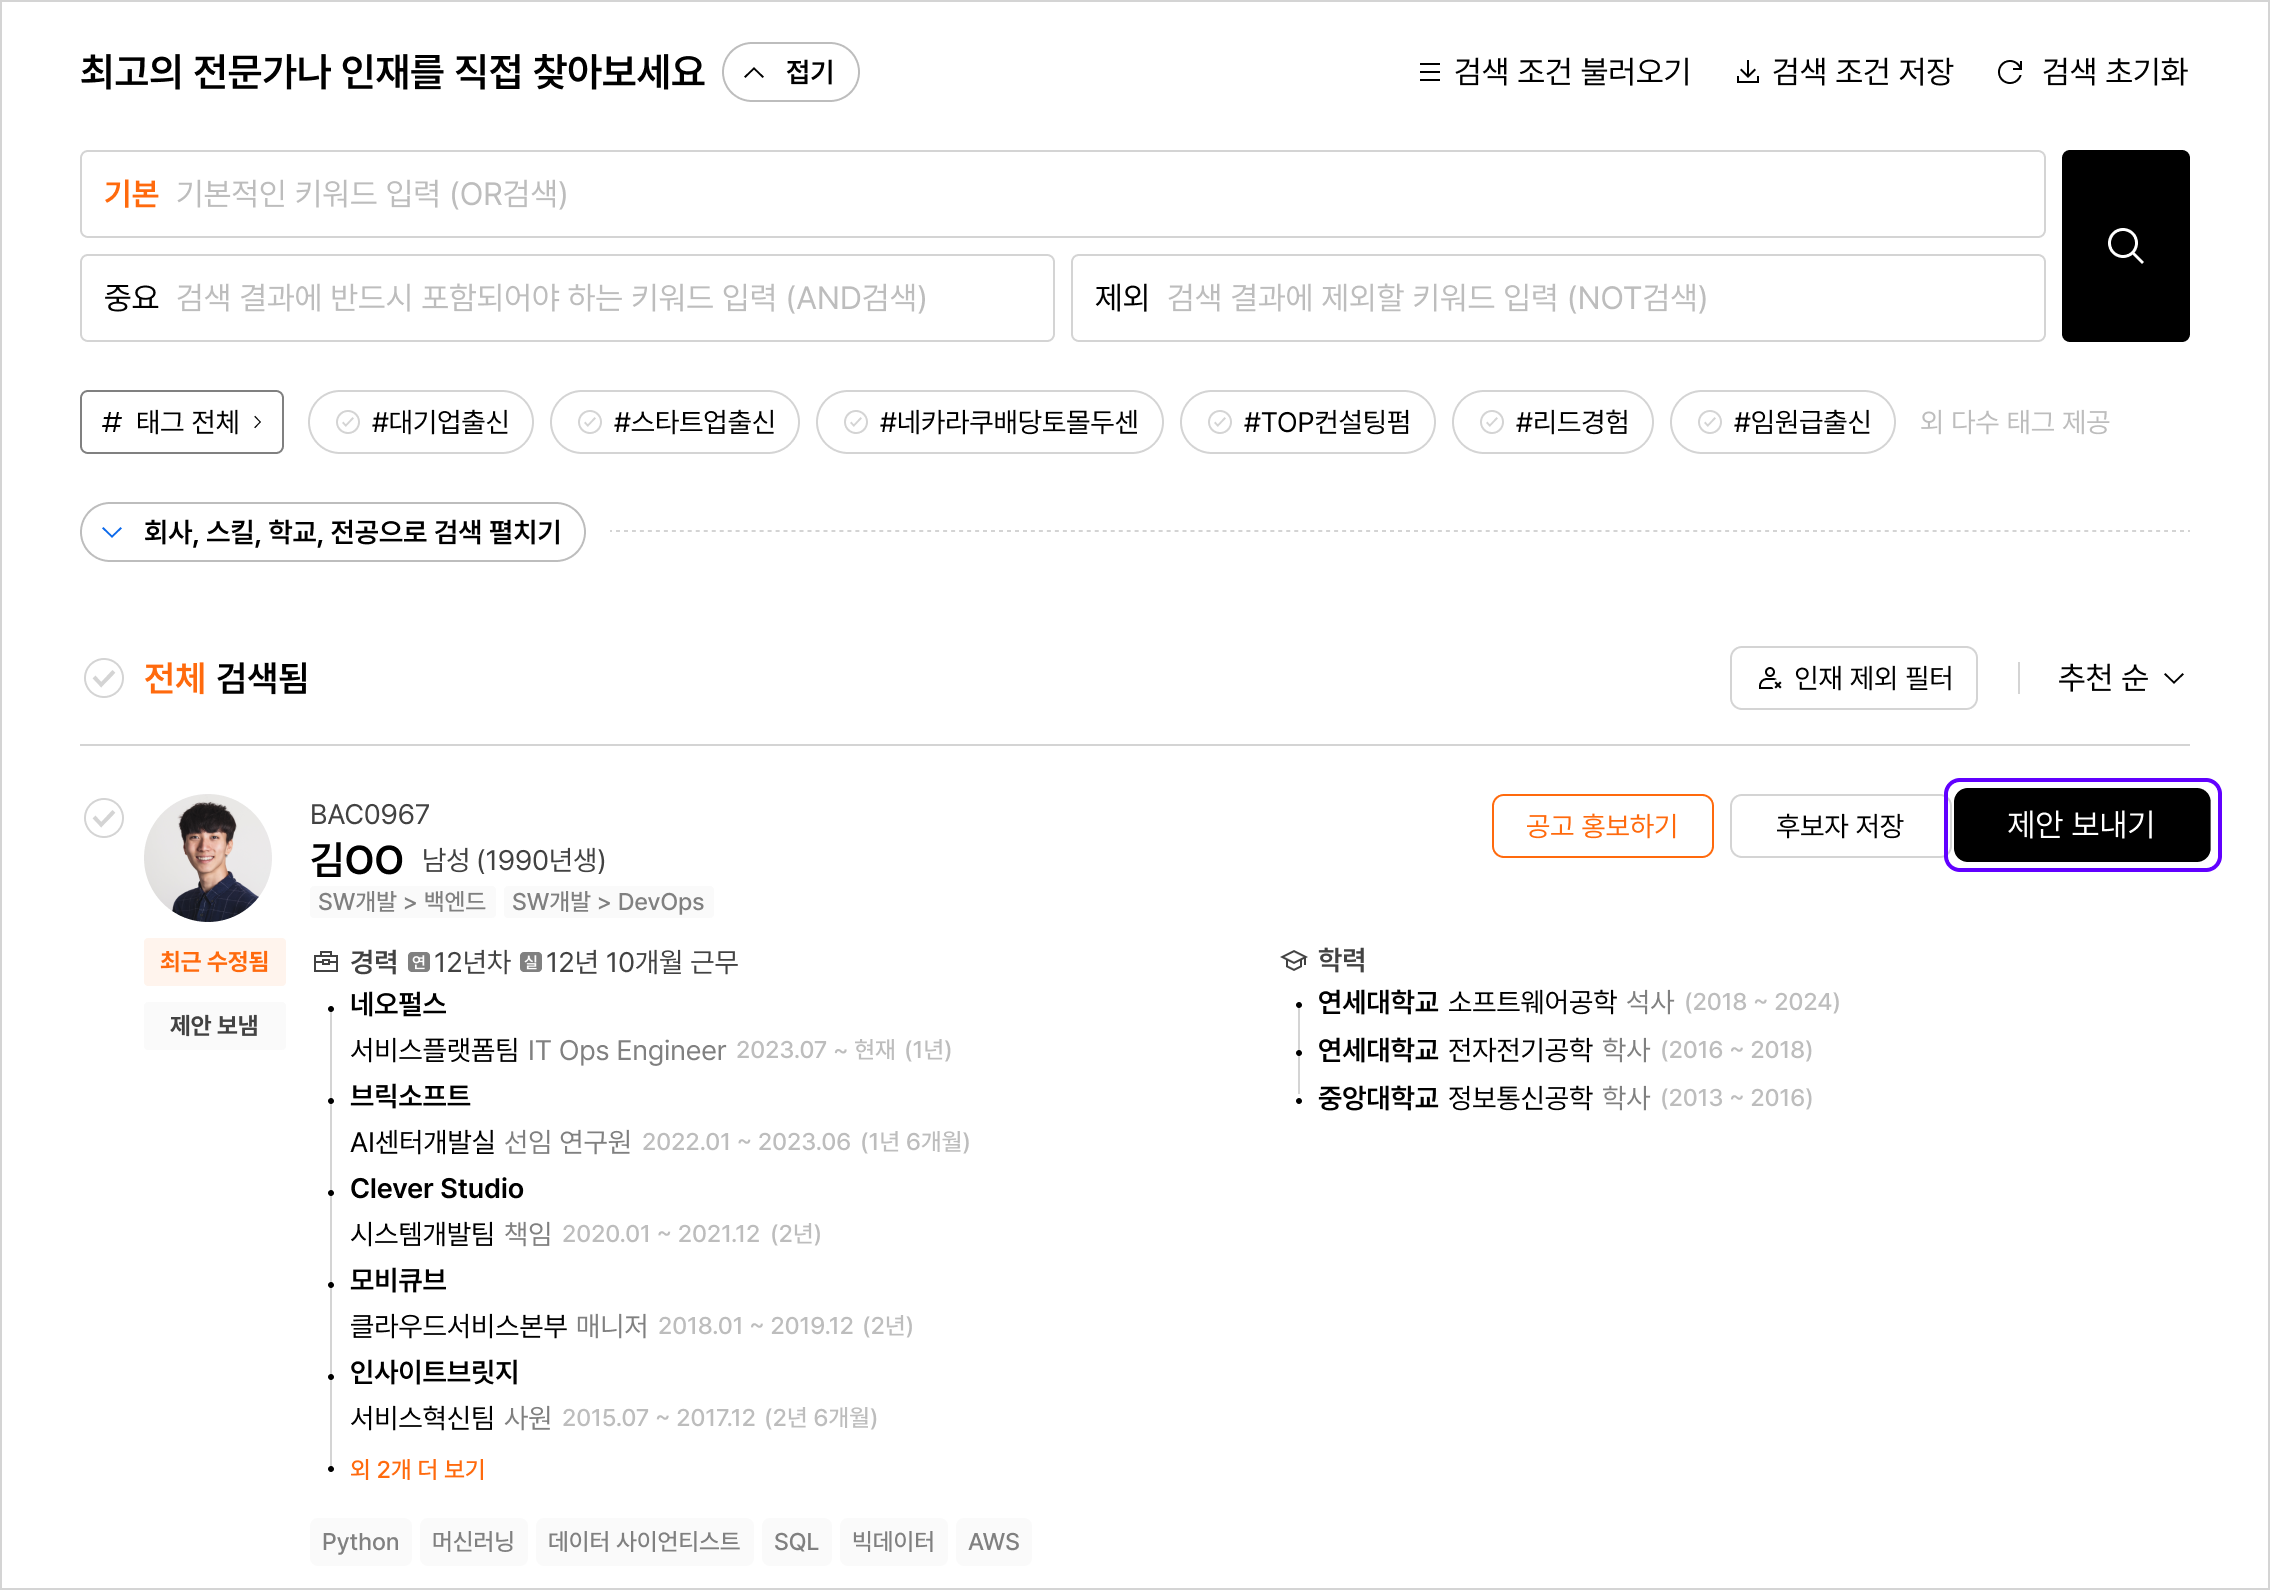The height and width of the screenshot is (1590, 2270).
Task: Check the 전체 select-all circle checkbox
Action: [104, 678]
